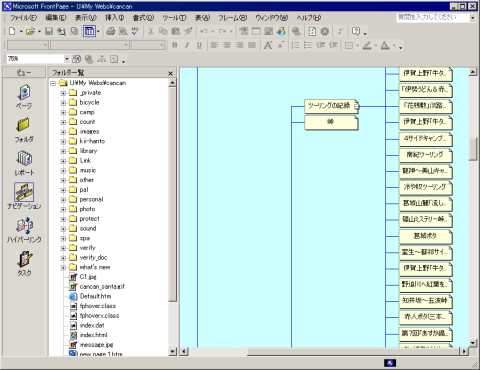Expand the photo folder
Image resolution: width=480 pixels, height=370 pixels.
[63, 209]
